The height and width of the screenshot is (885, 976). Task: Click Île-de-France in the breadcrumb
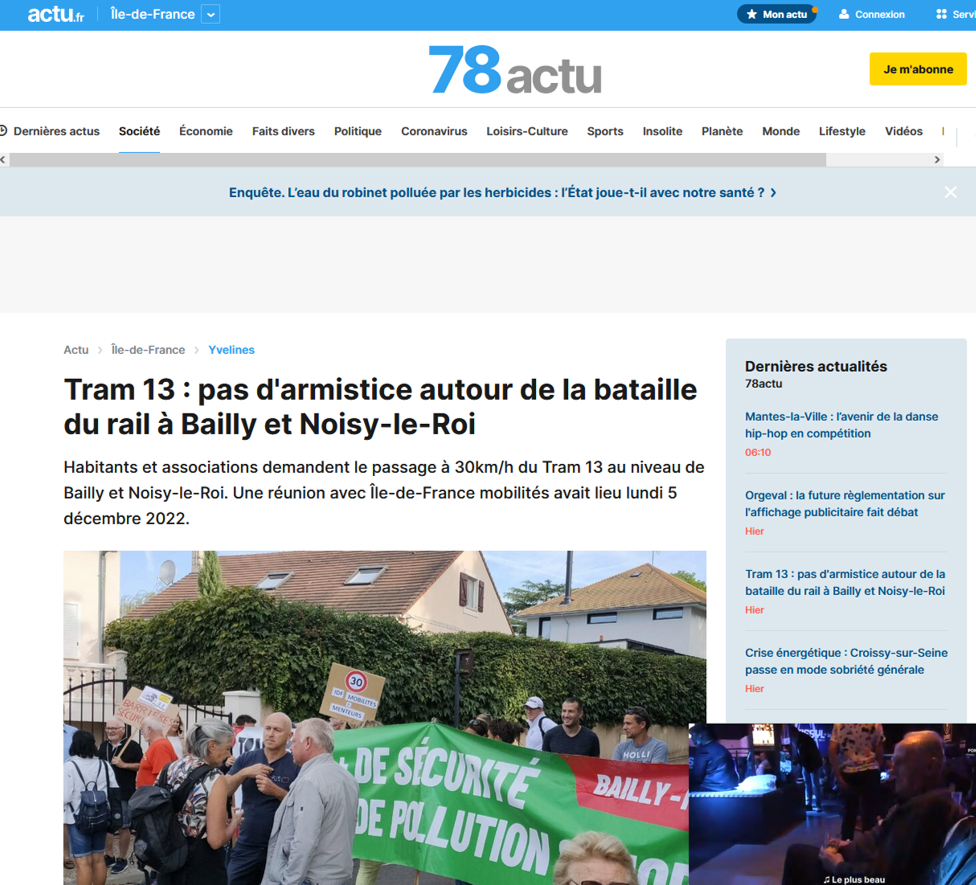148,350
